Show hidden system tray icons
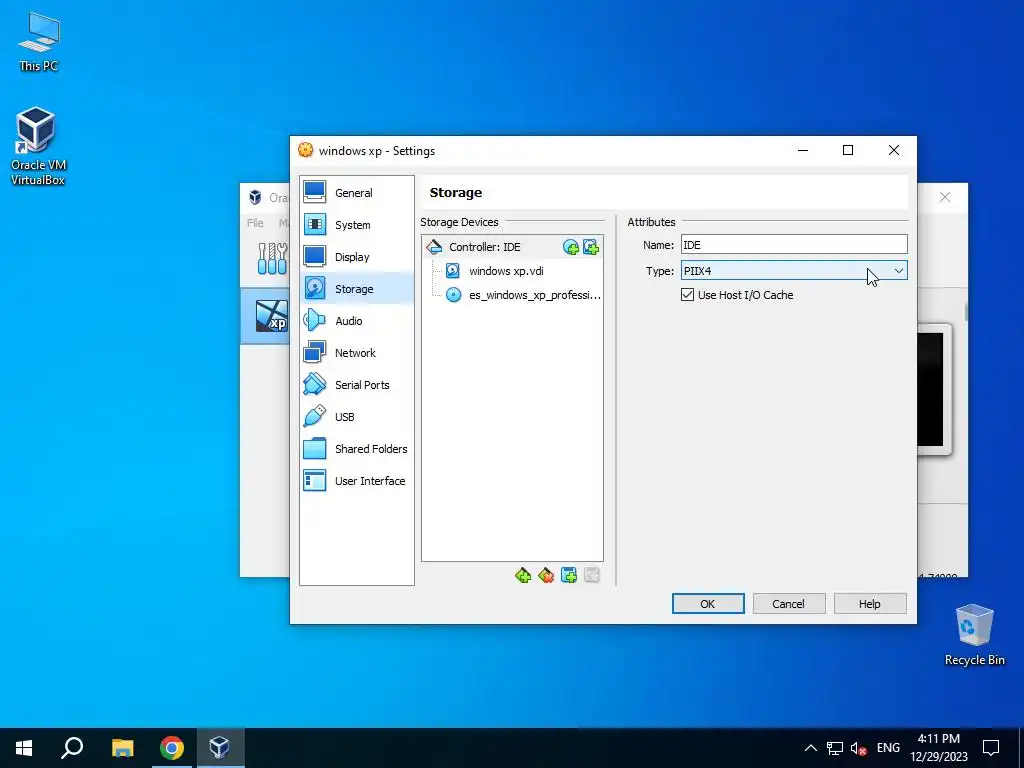This screenshot has height=768, width=1024. (x=810, y=748)
